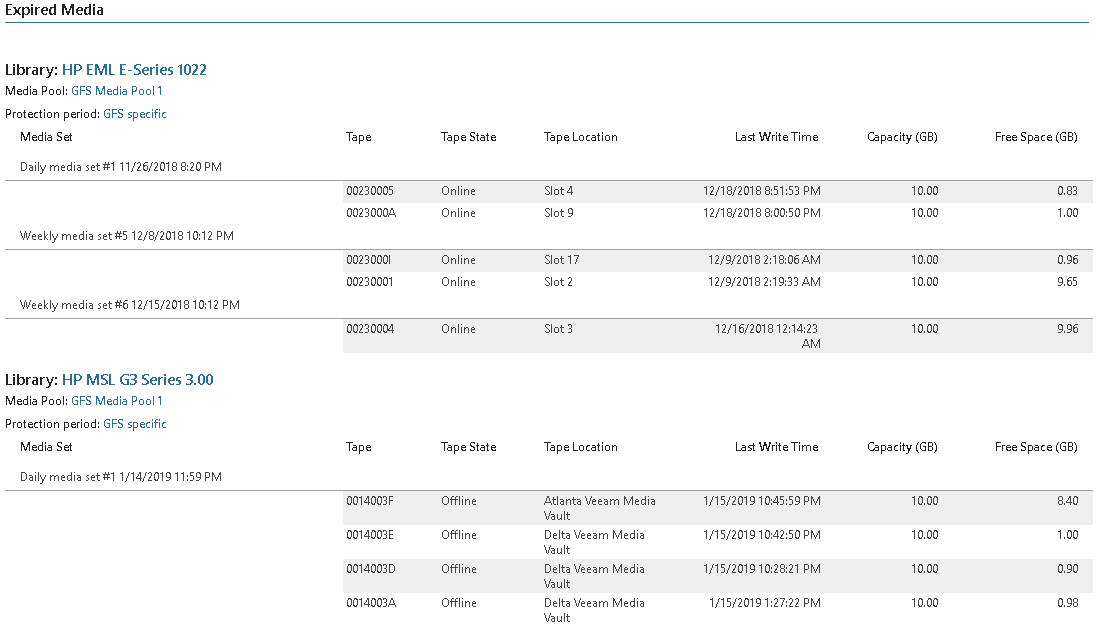Click free space value 0.83
1096x628 pixels.
(1067, 191)
